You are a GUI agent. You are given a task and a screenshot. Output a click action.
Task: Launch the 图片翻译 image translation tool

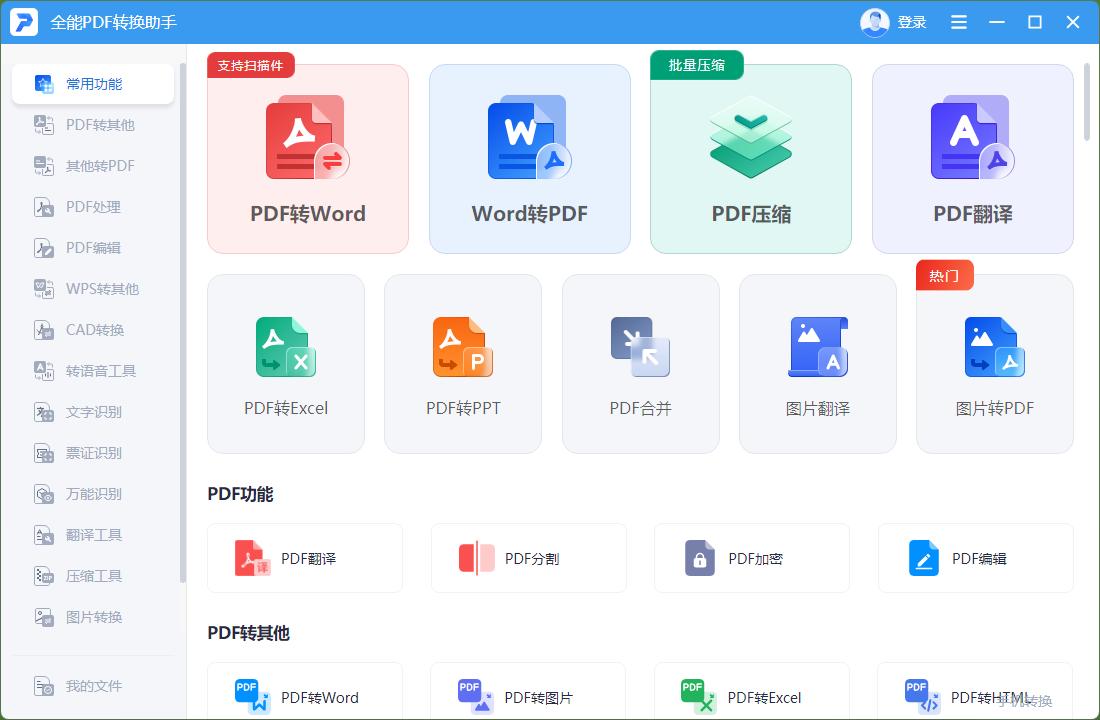[x=817, y=363]
